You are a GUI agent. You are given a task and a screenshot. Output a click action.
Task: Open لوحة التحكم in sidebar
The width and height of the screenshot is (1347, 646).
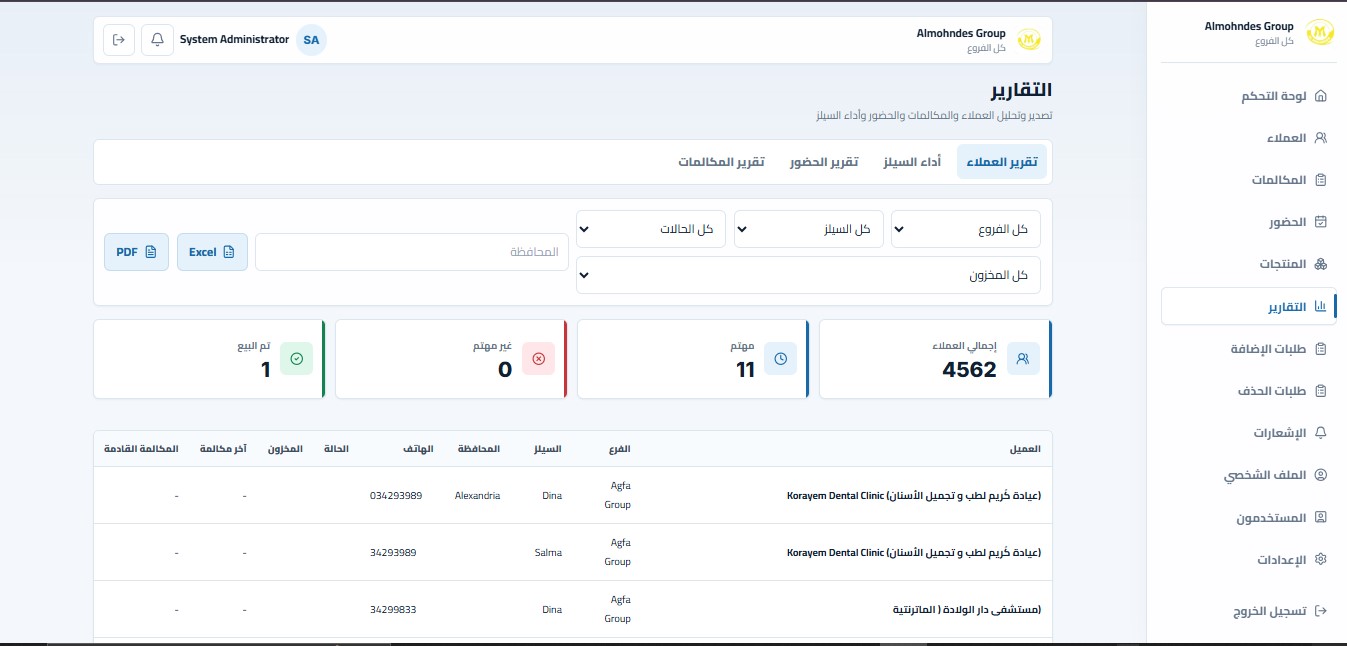[x=1248, y=96]
